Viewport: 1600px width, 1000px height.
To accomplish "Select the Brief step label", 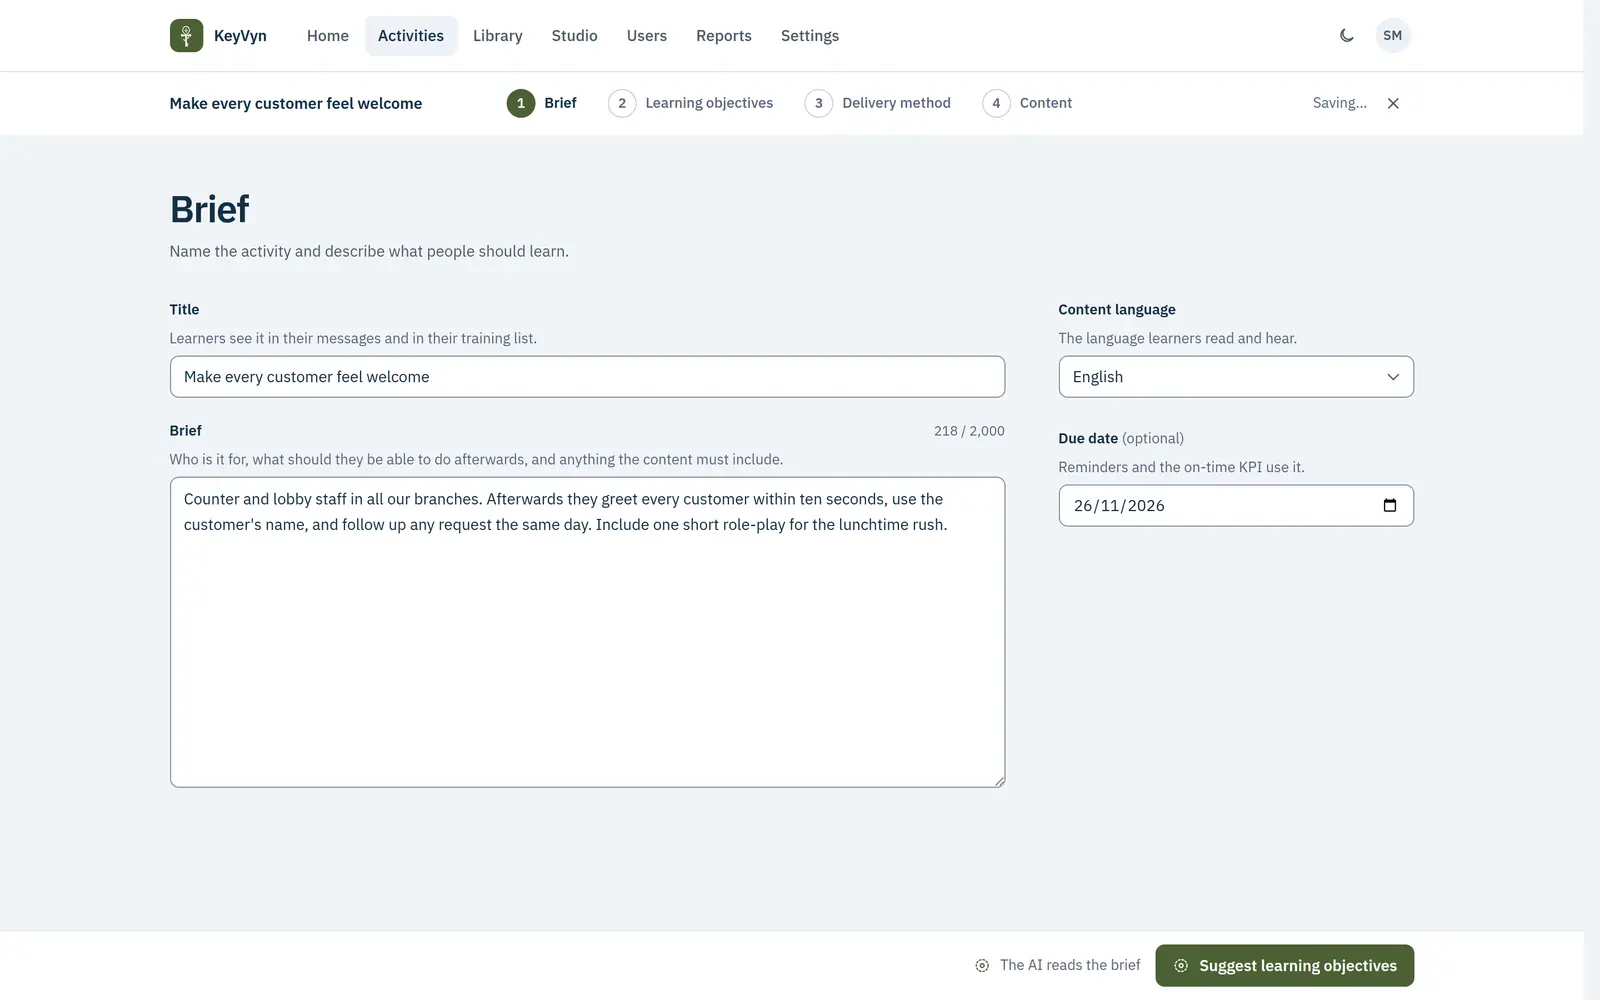I will [560, 103].
